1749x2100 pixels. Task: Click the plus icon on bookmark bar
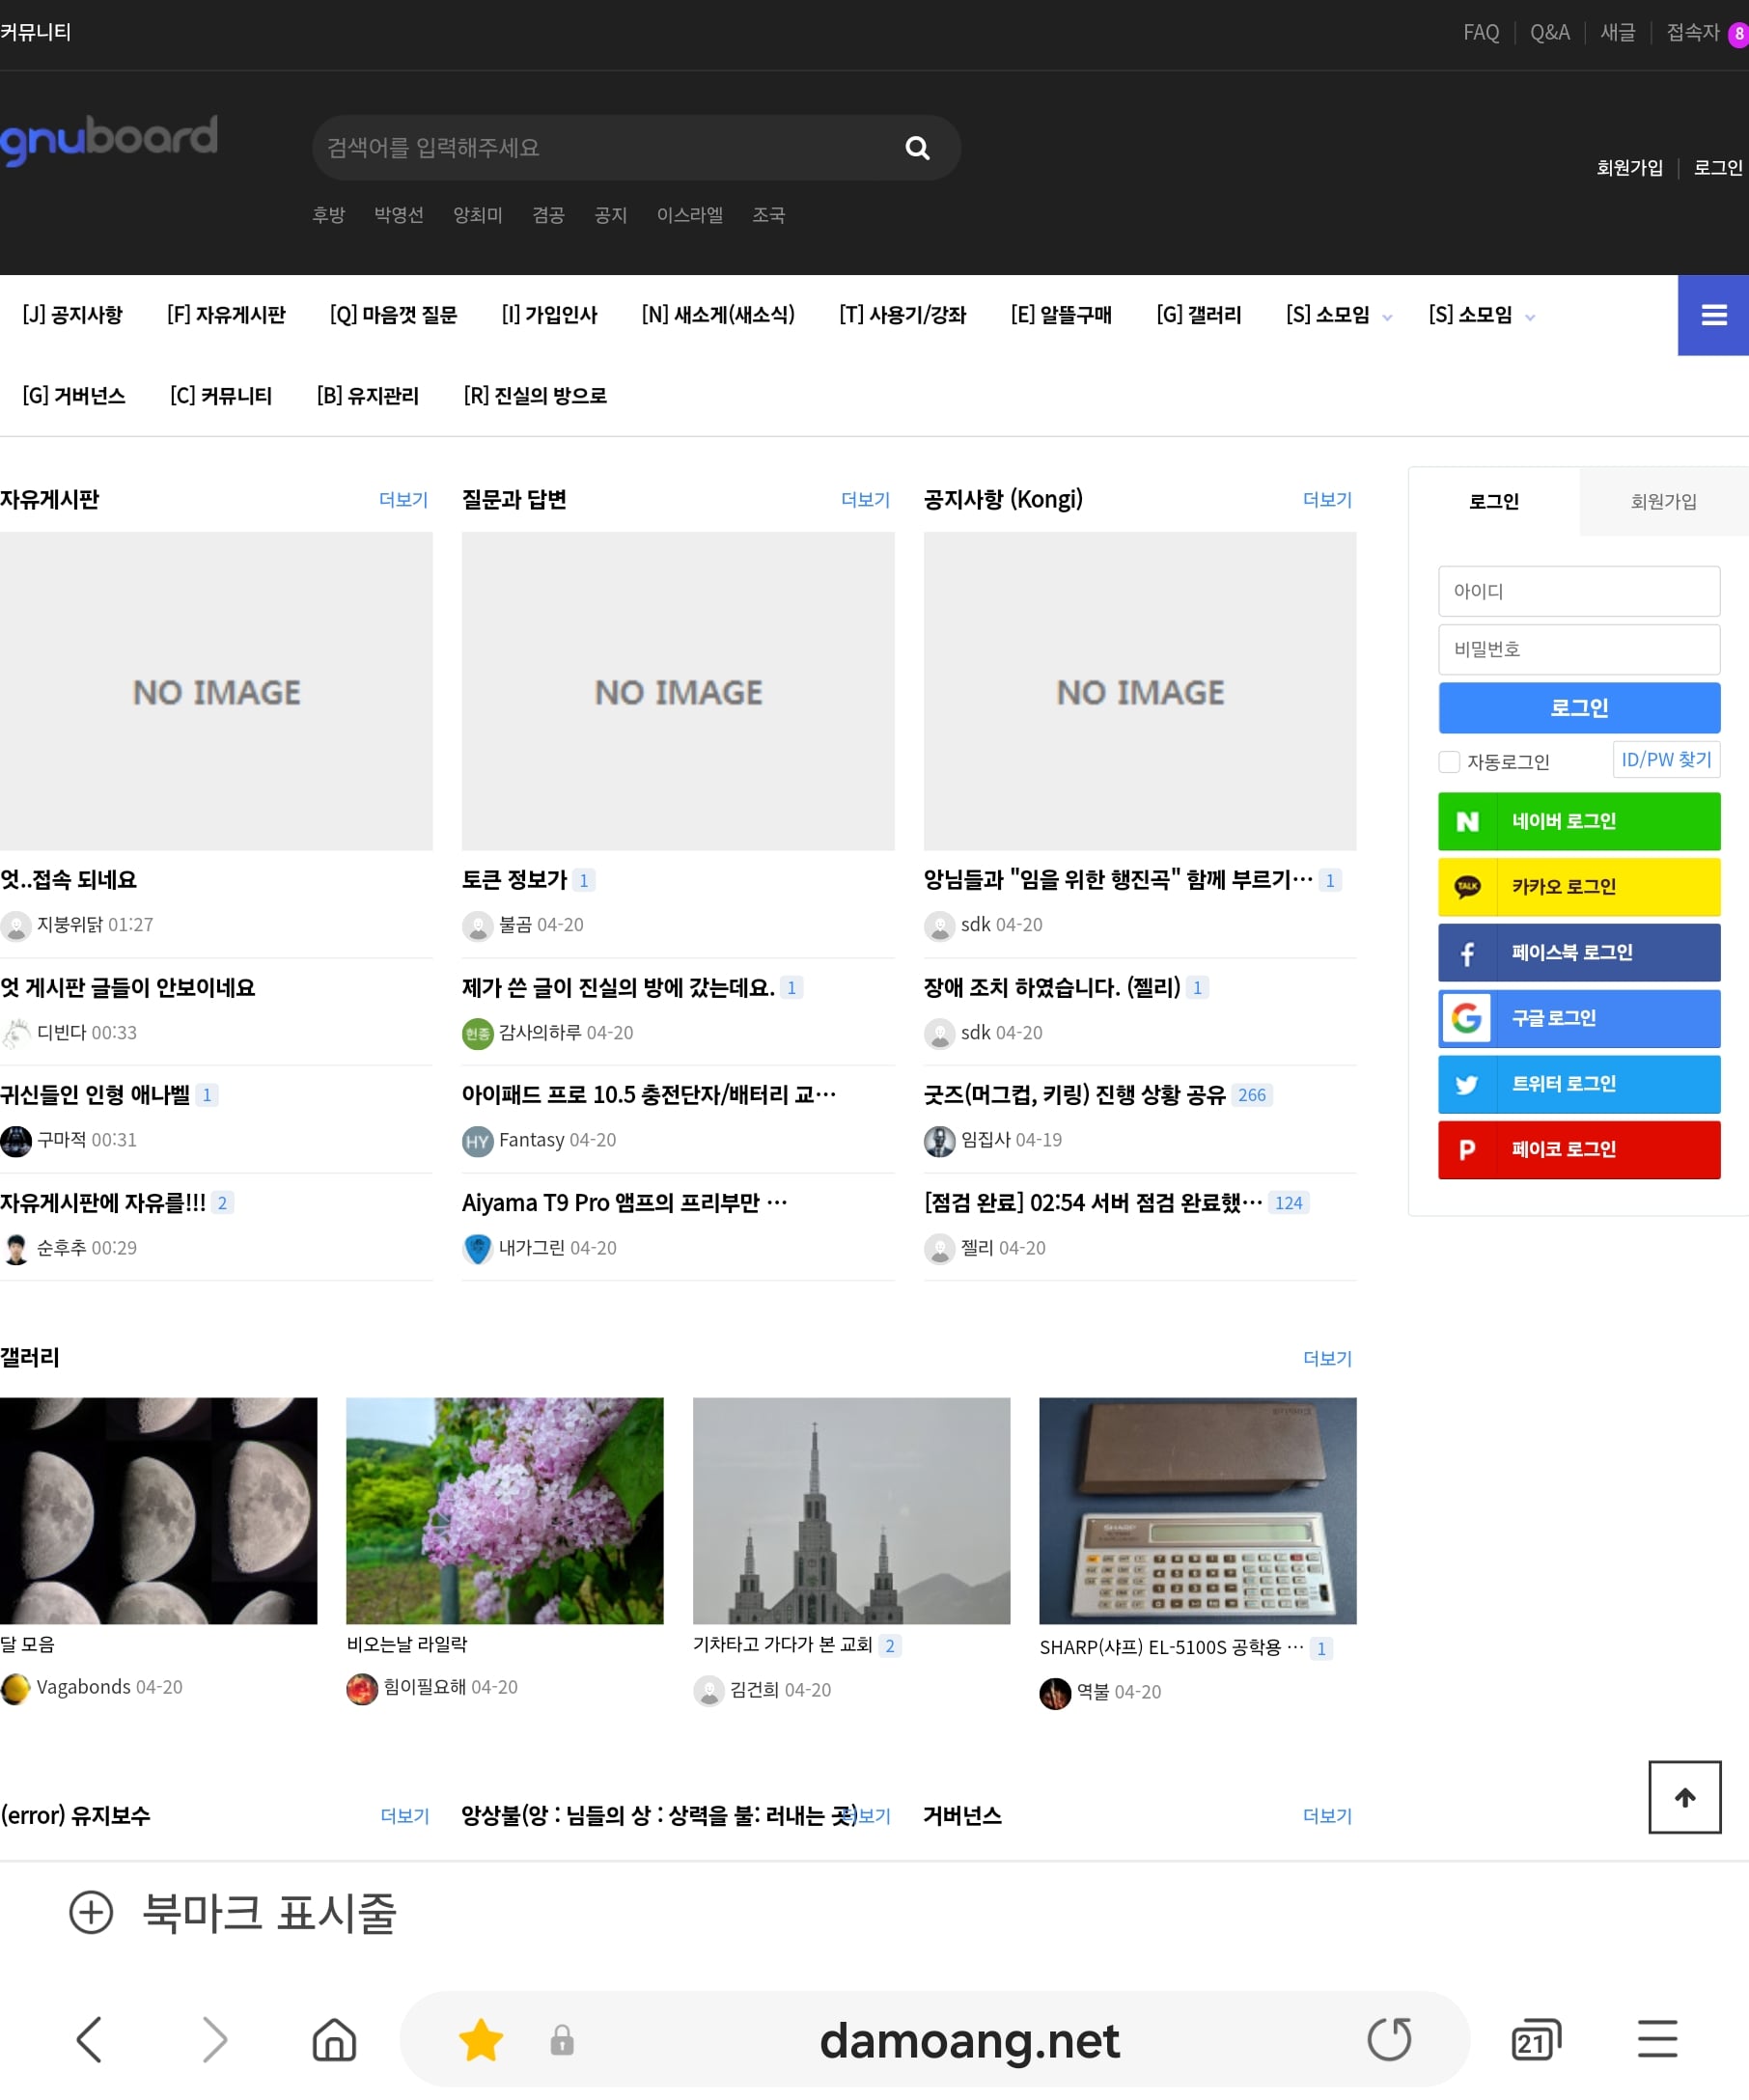[91, 1912]
